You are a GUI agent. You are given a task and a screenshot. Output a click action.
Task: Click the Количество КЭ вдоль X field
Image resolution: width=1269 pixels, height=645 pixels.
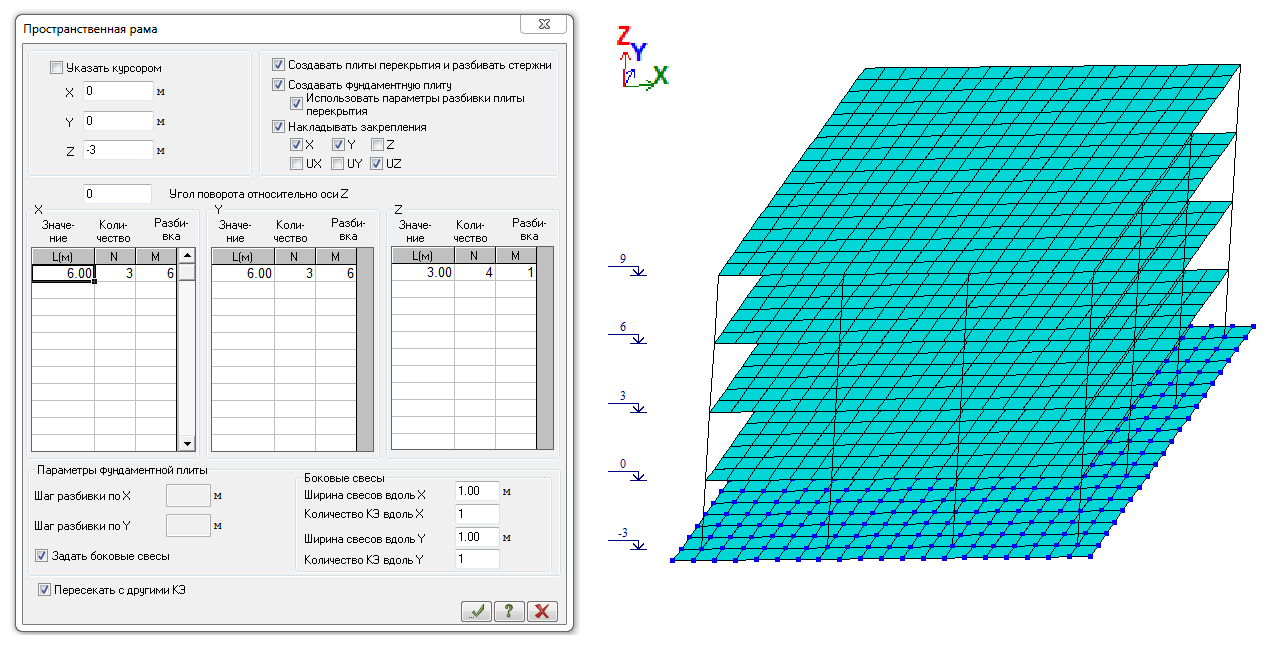(476, 514)
